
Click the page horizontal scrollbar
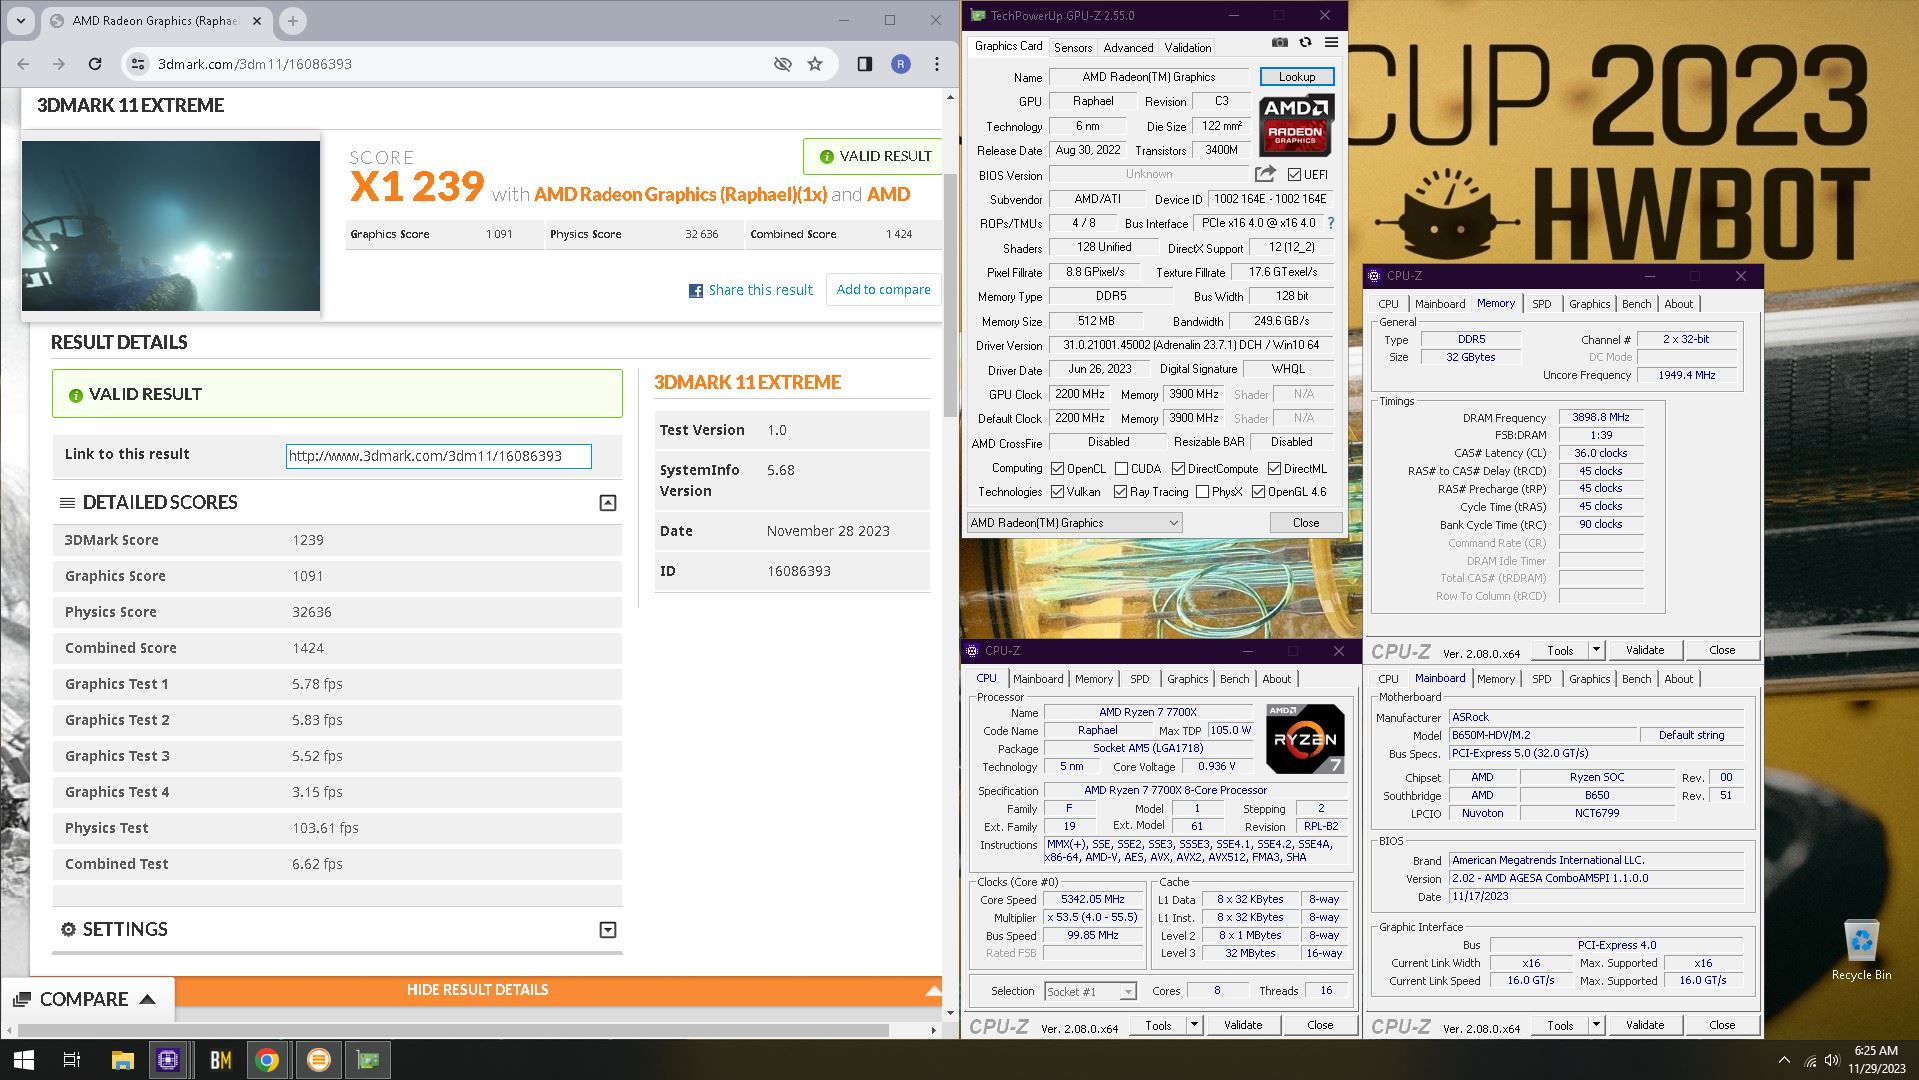pos(453,1029)
